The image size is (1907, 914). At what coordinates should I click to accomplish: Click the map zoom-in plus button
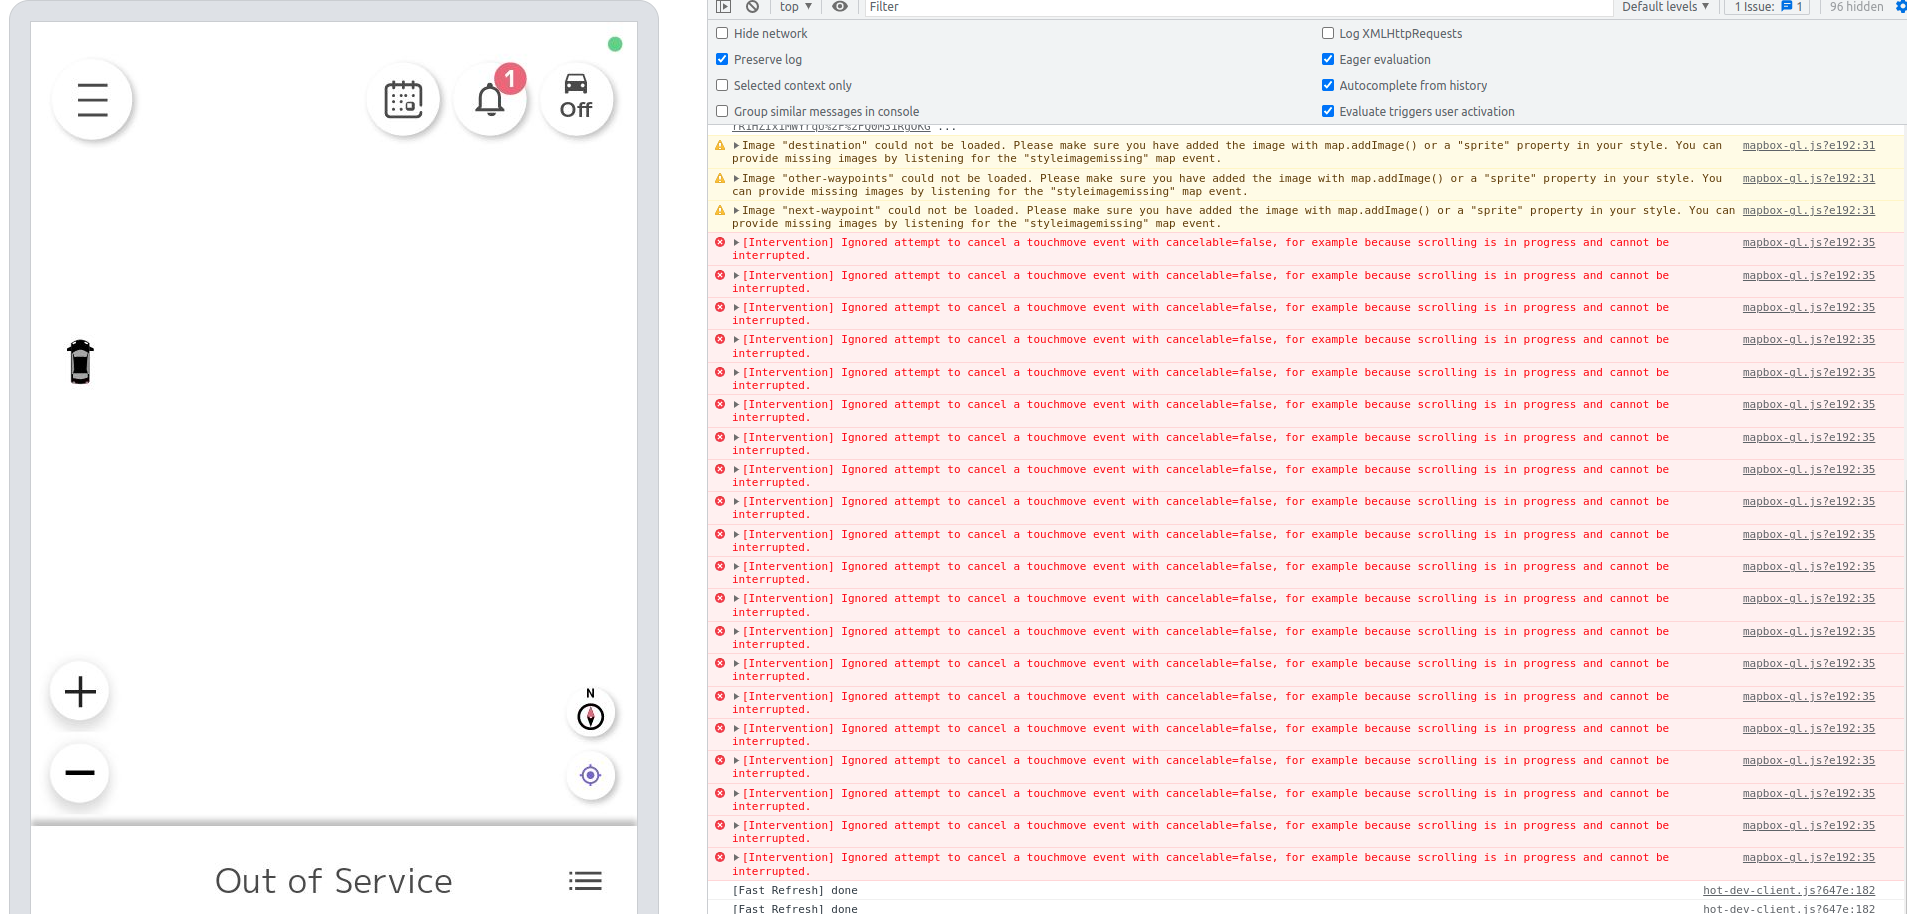pyautogui.click(x=79, y=691)
